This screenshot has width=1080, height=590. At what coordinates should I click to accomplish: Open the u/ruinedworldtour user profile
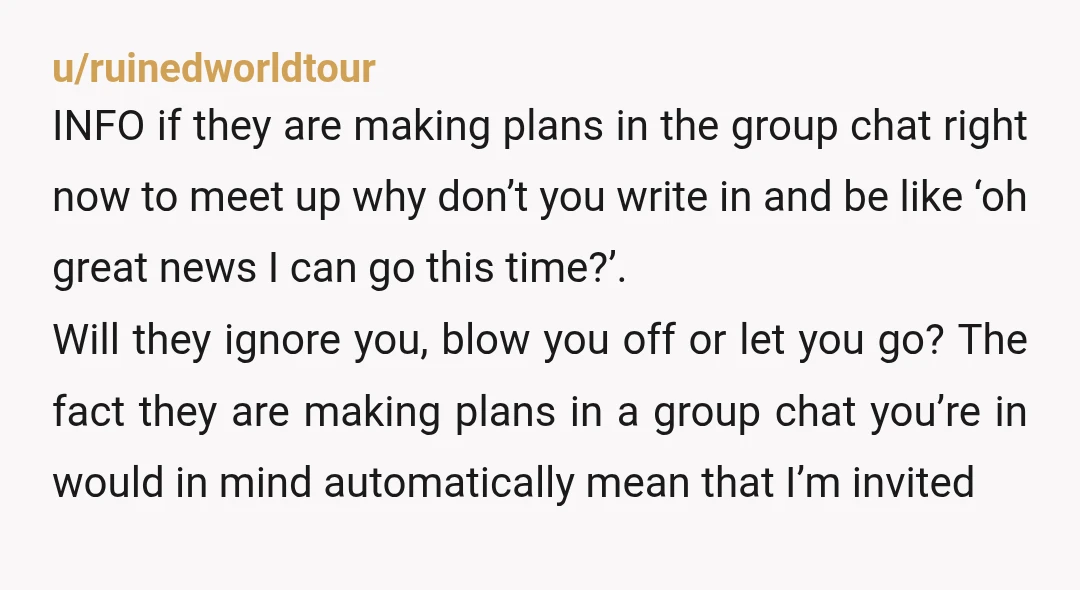coord(214,68)
